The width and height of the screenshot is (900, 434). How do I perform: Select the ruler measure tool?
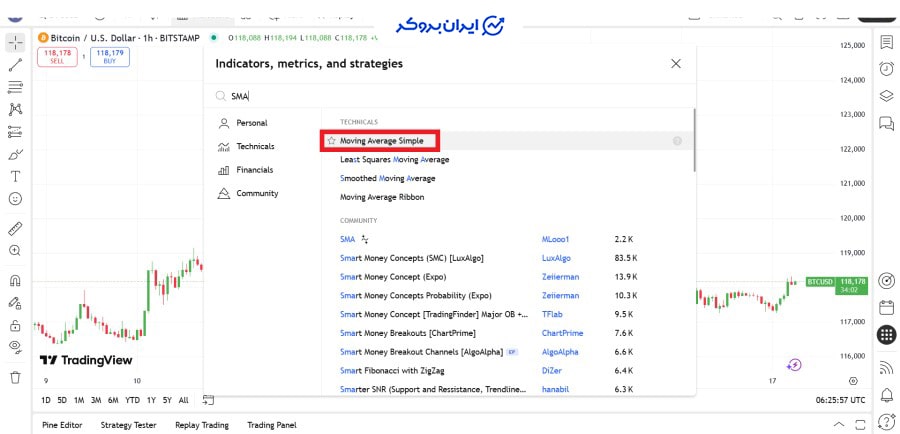(x=15, y=228)
